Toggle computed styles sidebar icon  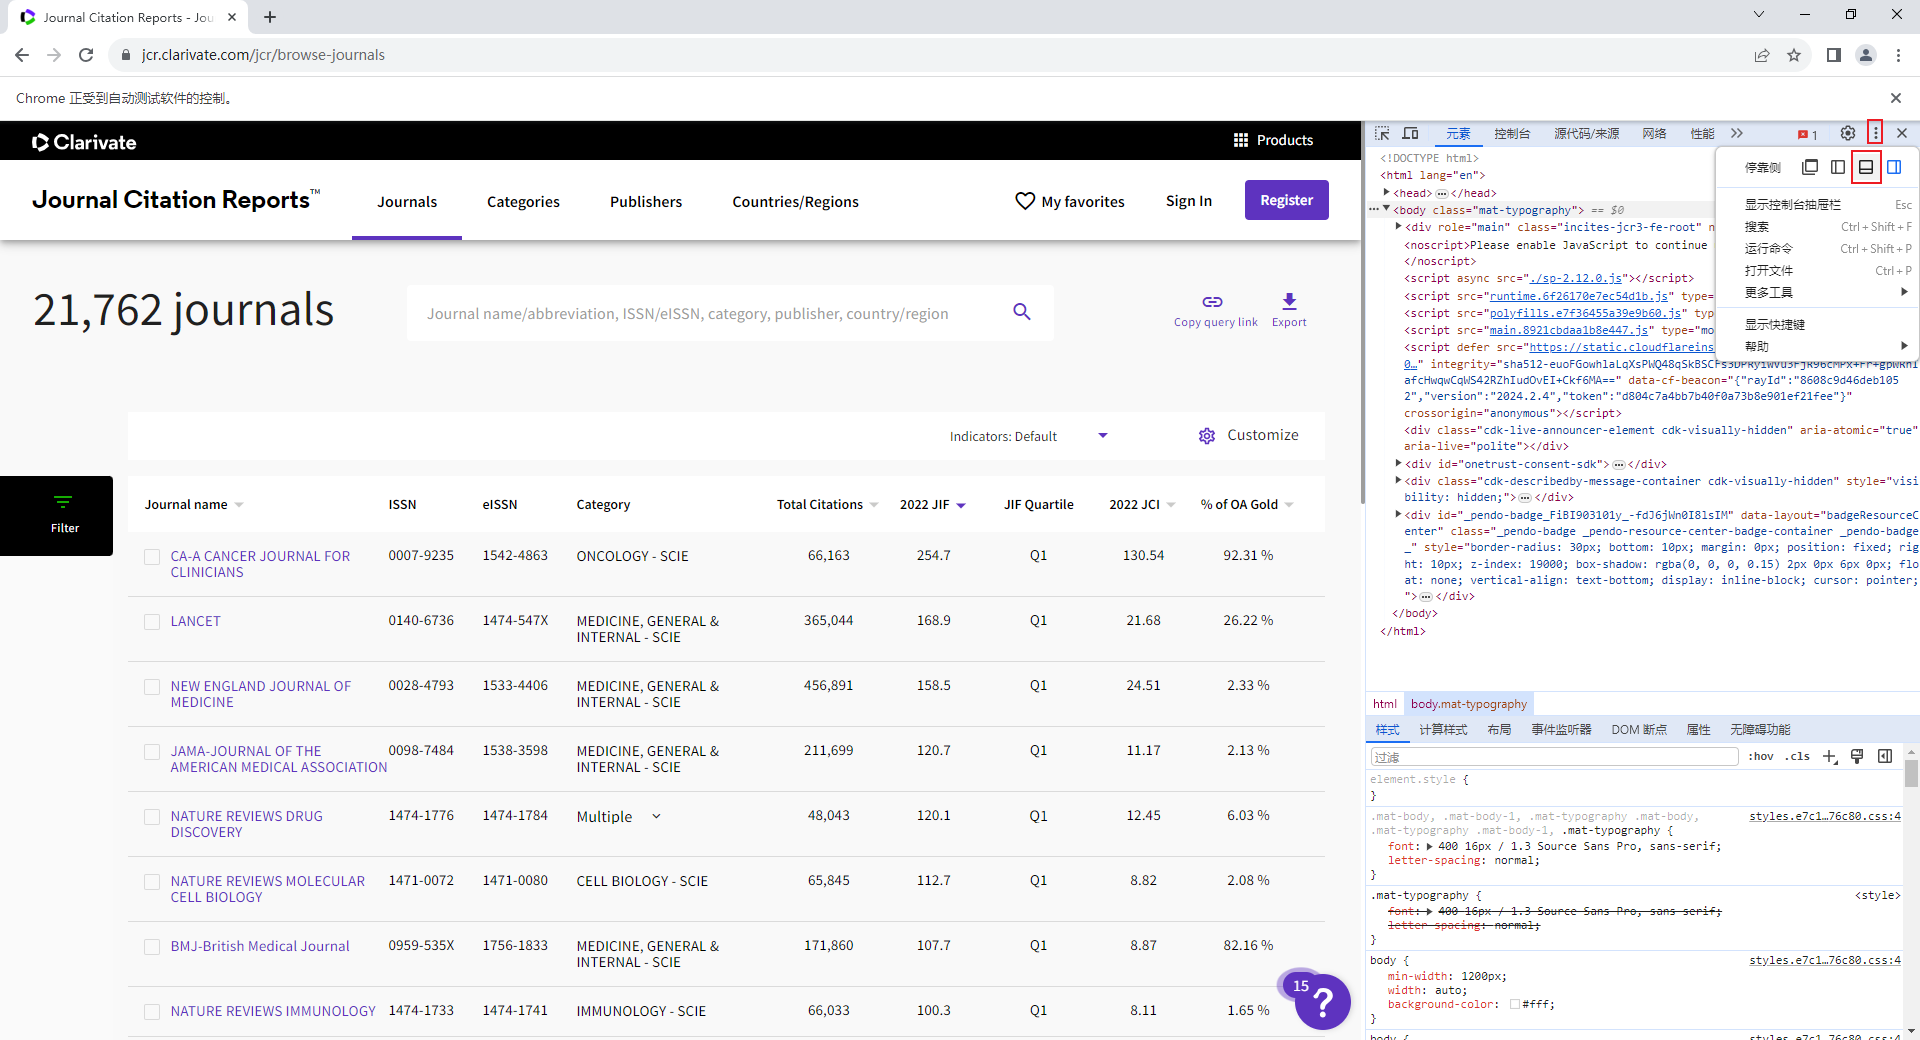pos(1885,756)
